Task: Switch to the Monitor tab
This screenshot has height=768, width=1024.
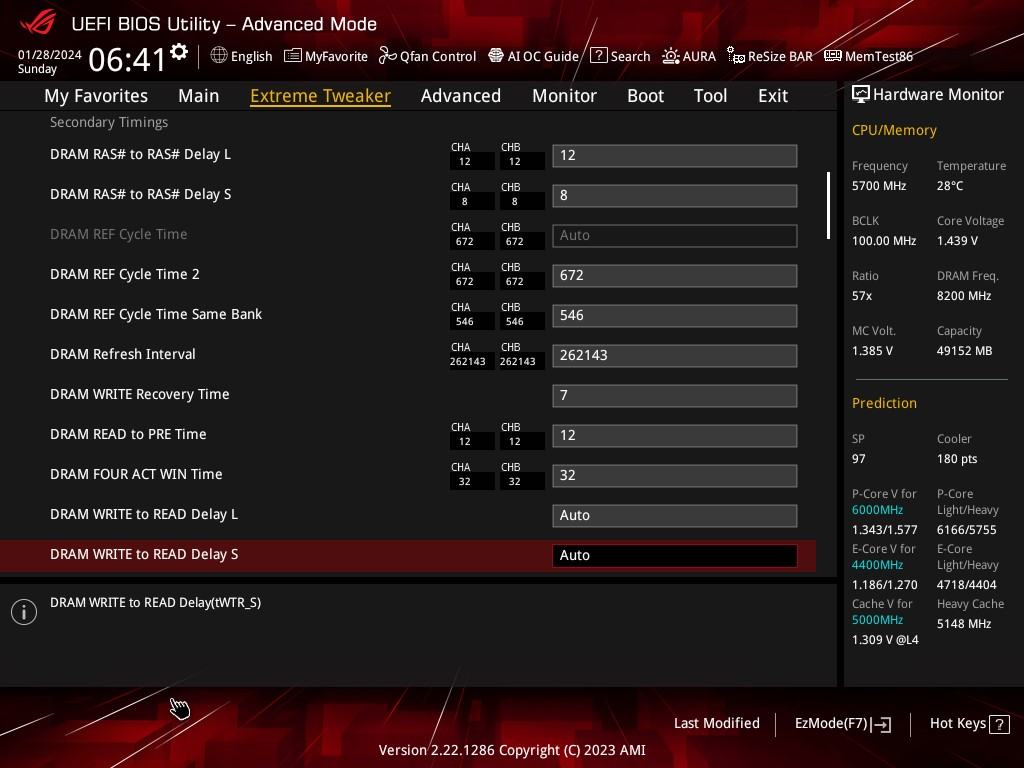Action: click(564, 96)
